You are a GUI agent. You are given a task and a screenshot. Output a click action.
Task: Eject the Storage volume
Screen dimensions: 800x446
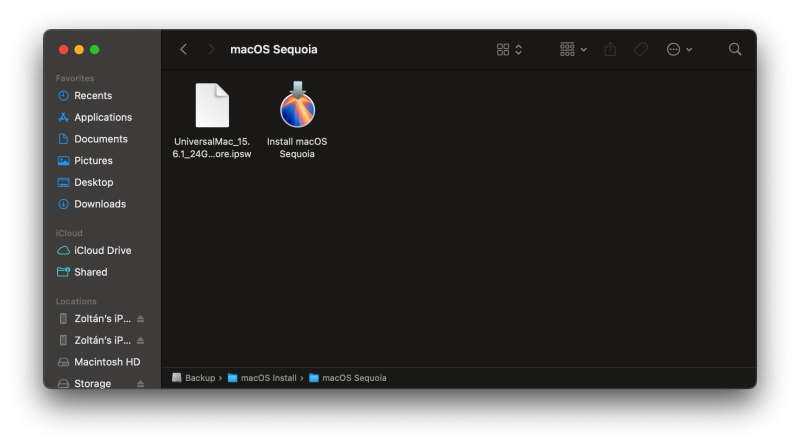(x=141, y=383)
